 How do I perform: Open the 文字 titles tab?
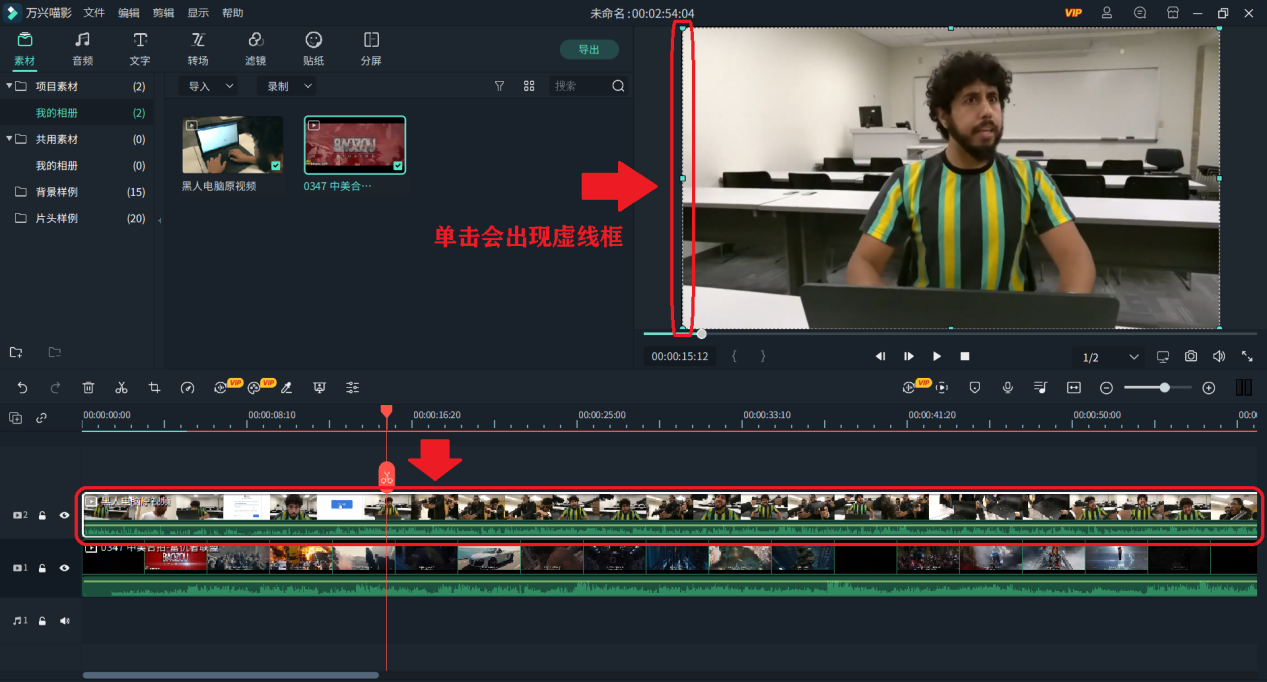(140, 49)
